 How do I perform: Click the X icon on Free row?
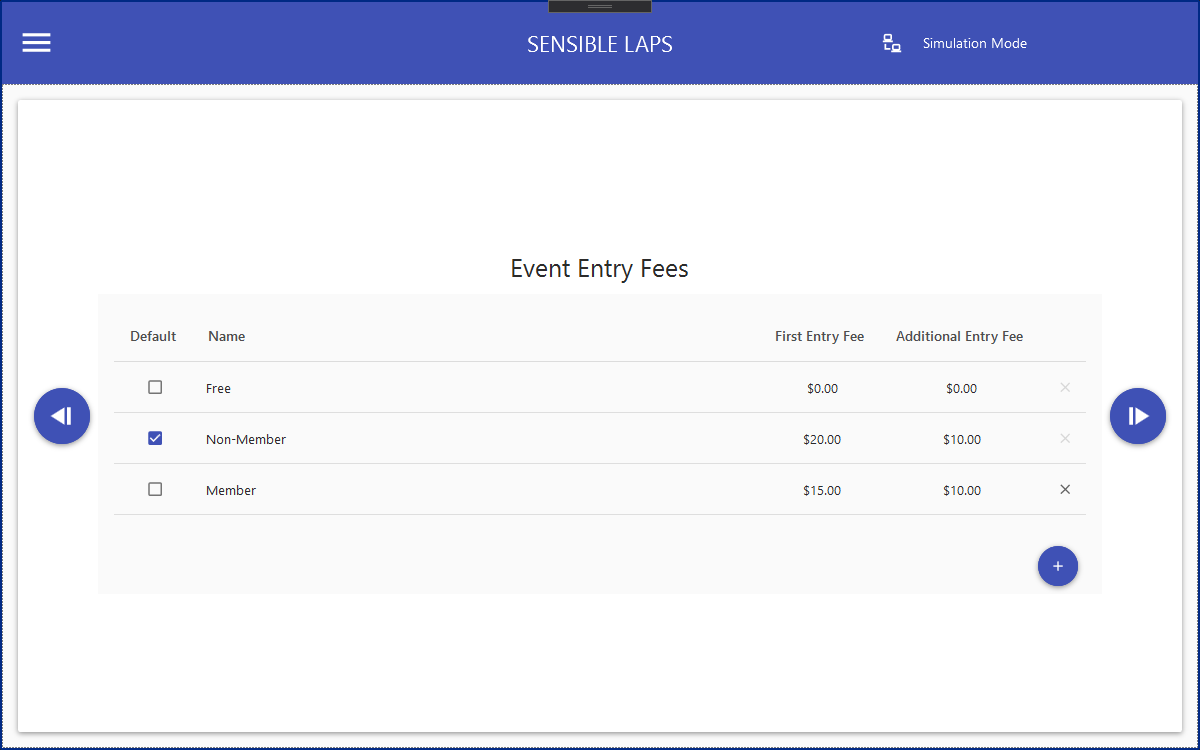click(1065, 387)
